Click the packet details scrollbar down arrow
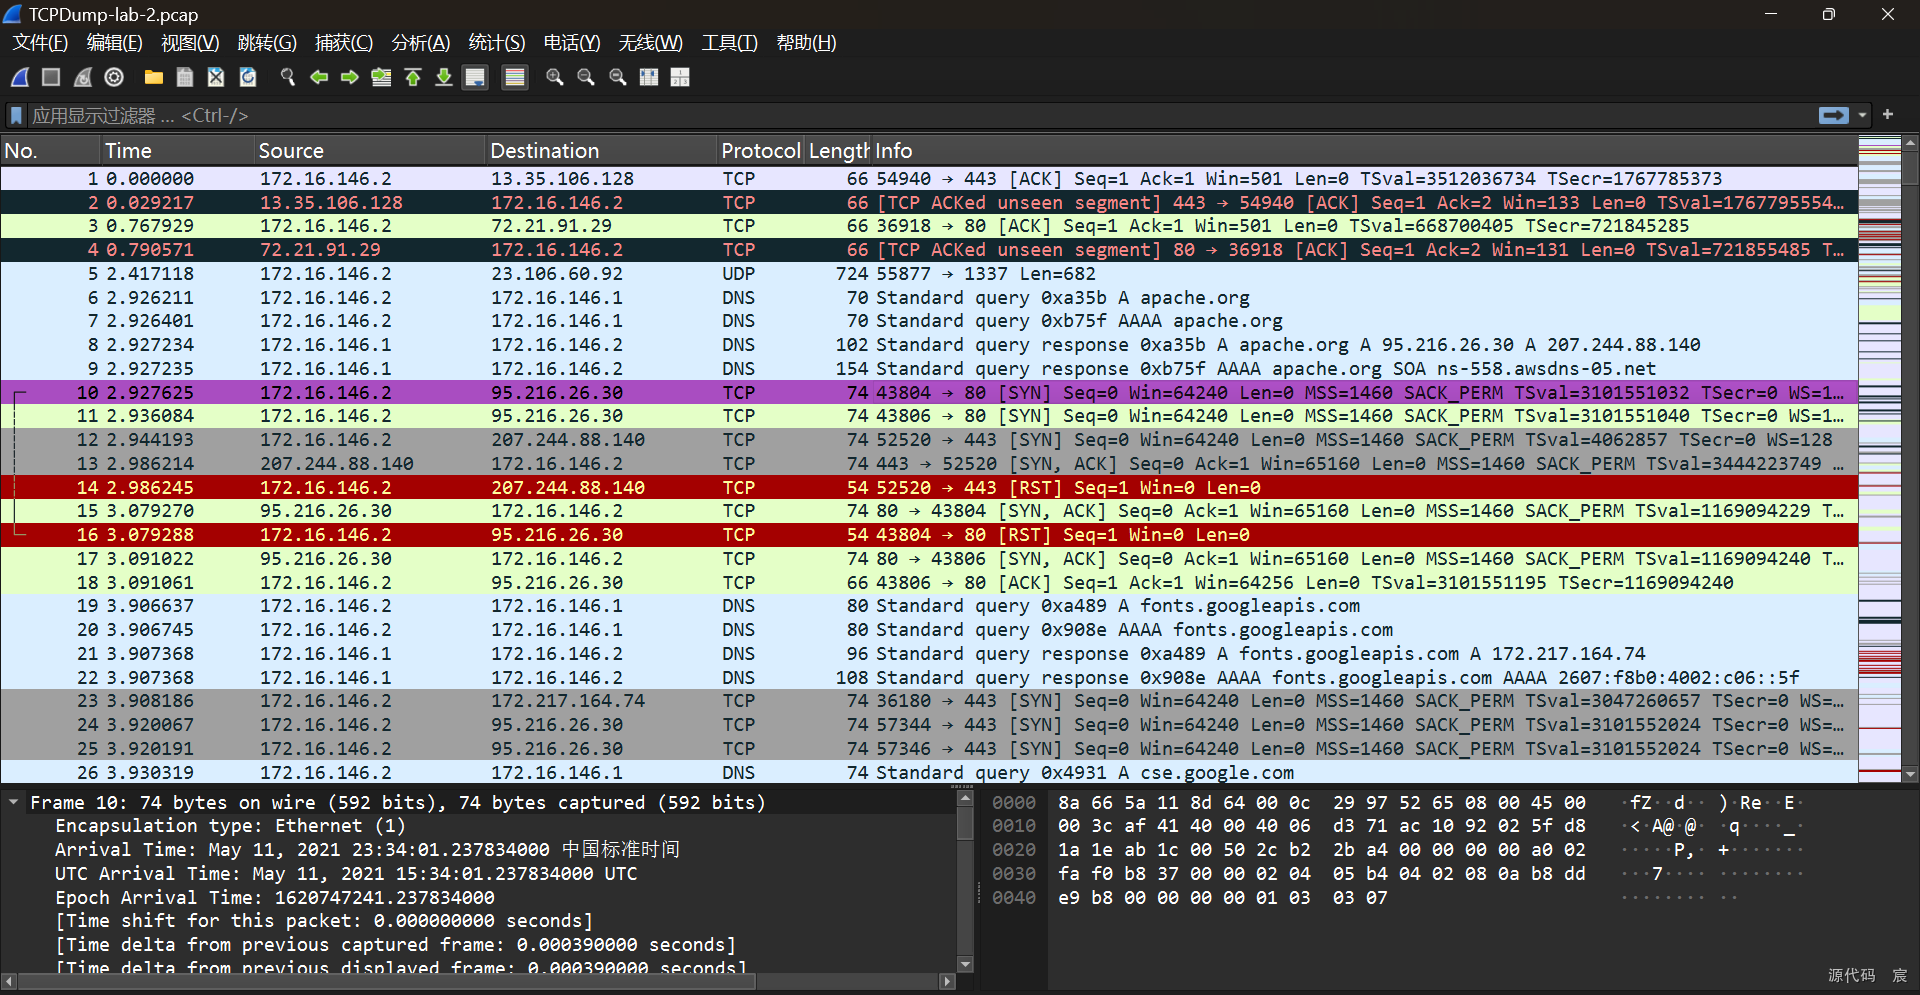 pyautogui.click(x=965, y=964)
